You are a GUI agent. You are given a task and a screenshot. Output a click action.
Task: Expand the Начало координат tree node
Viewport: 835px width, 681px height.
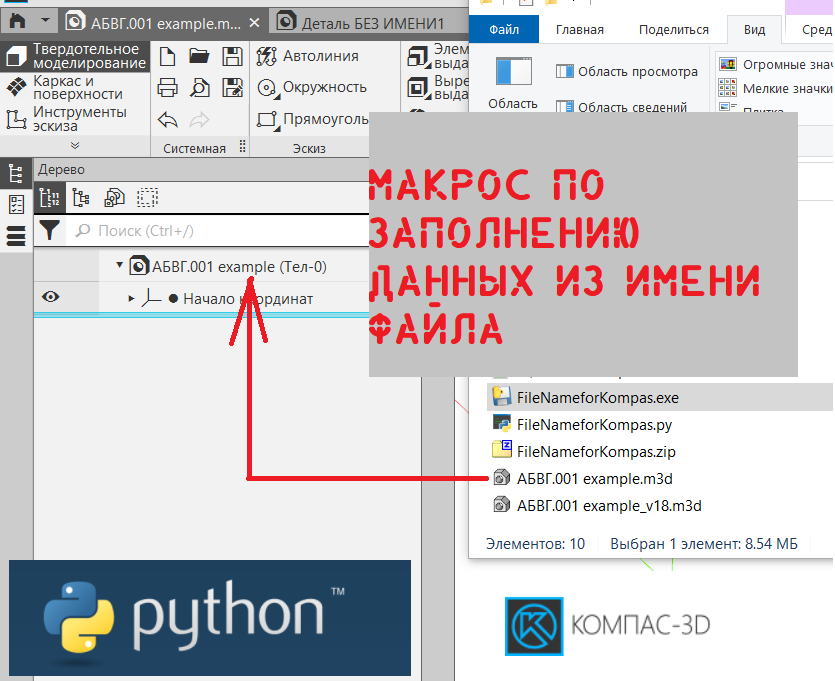pyautogui.click(x=131, y=299)
